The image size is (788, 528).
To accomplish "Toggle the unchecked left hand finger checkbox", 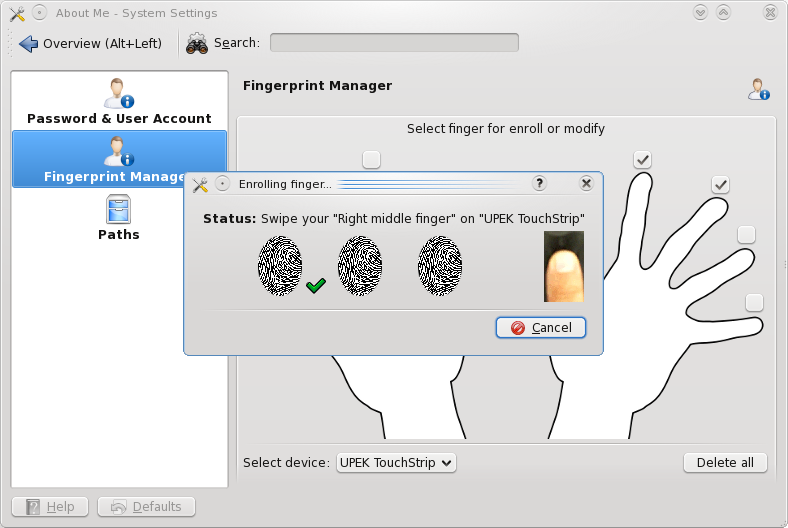I will (371, 160).
